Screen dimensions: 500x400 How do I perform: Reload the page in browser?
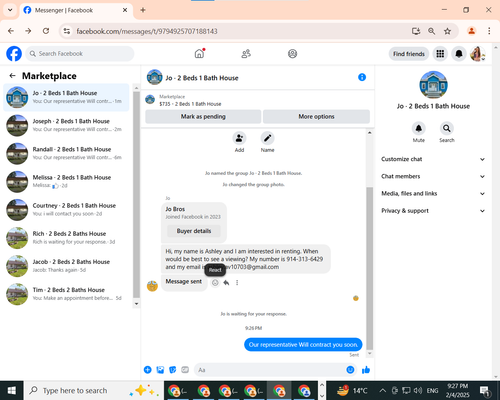click(46, 31)
